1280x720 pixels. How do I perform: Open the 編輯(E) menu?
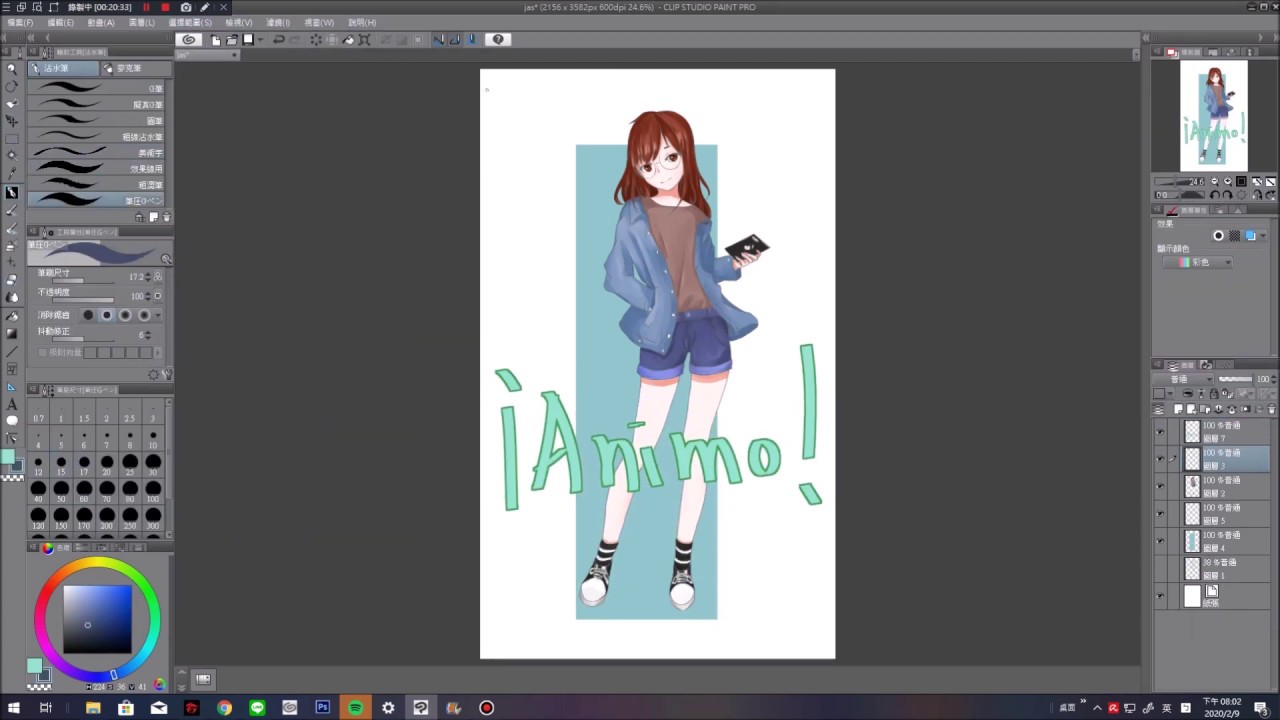60,22
